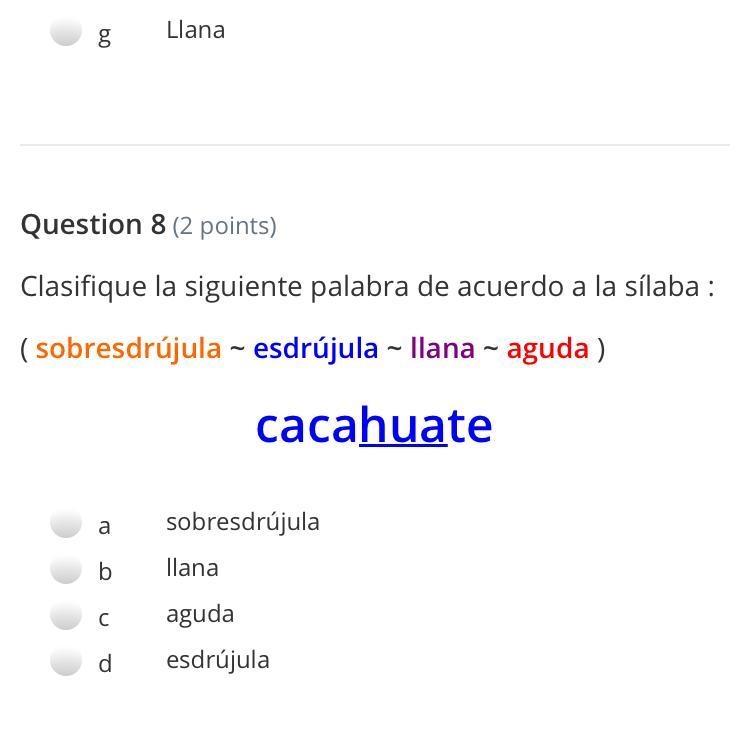Choose radio button for option c
This screenshot has width=750, height=750.
(66, 615)
